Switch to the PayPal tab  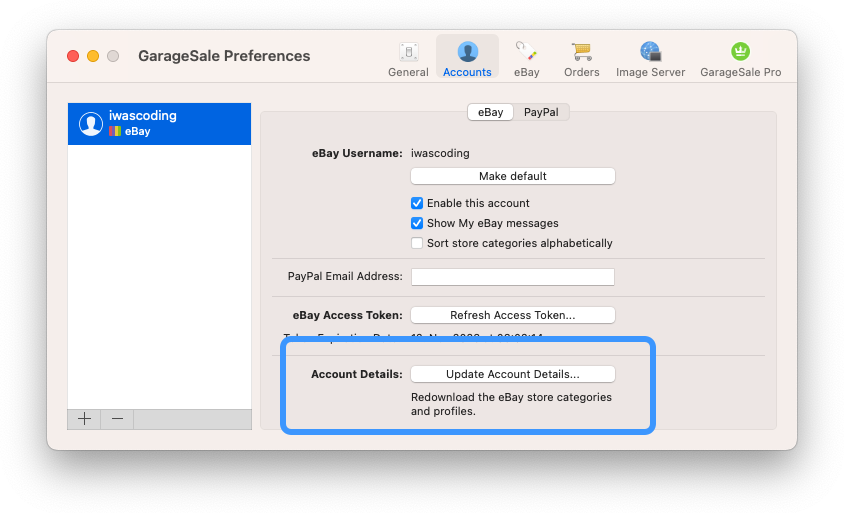[x=541, y=112]
